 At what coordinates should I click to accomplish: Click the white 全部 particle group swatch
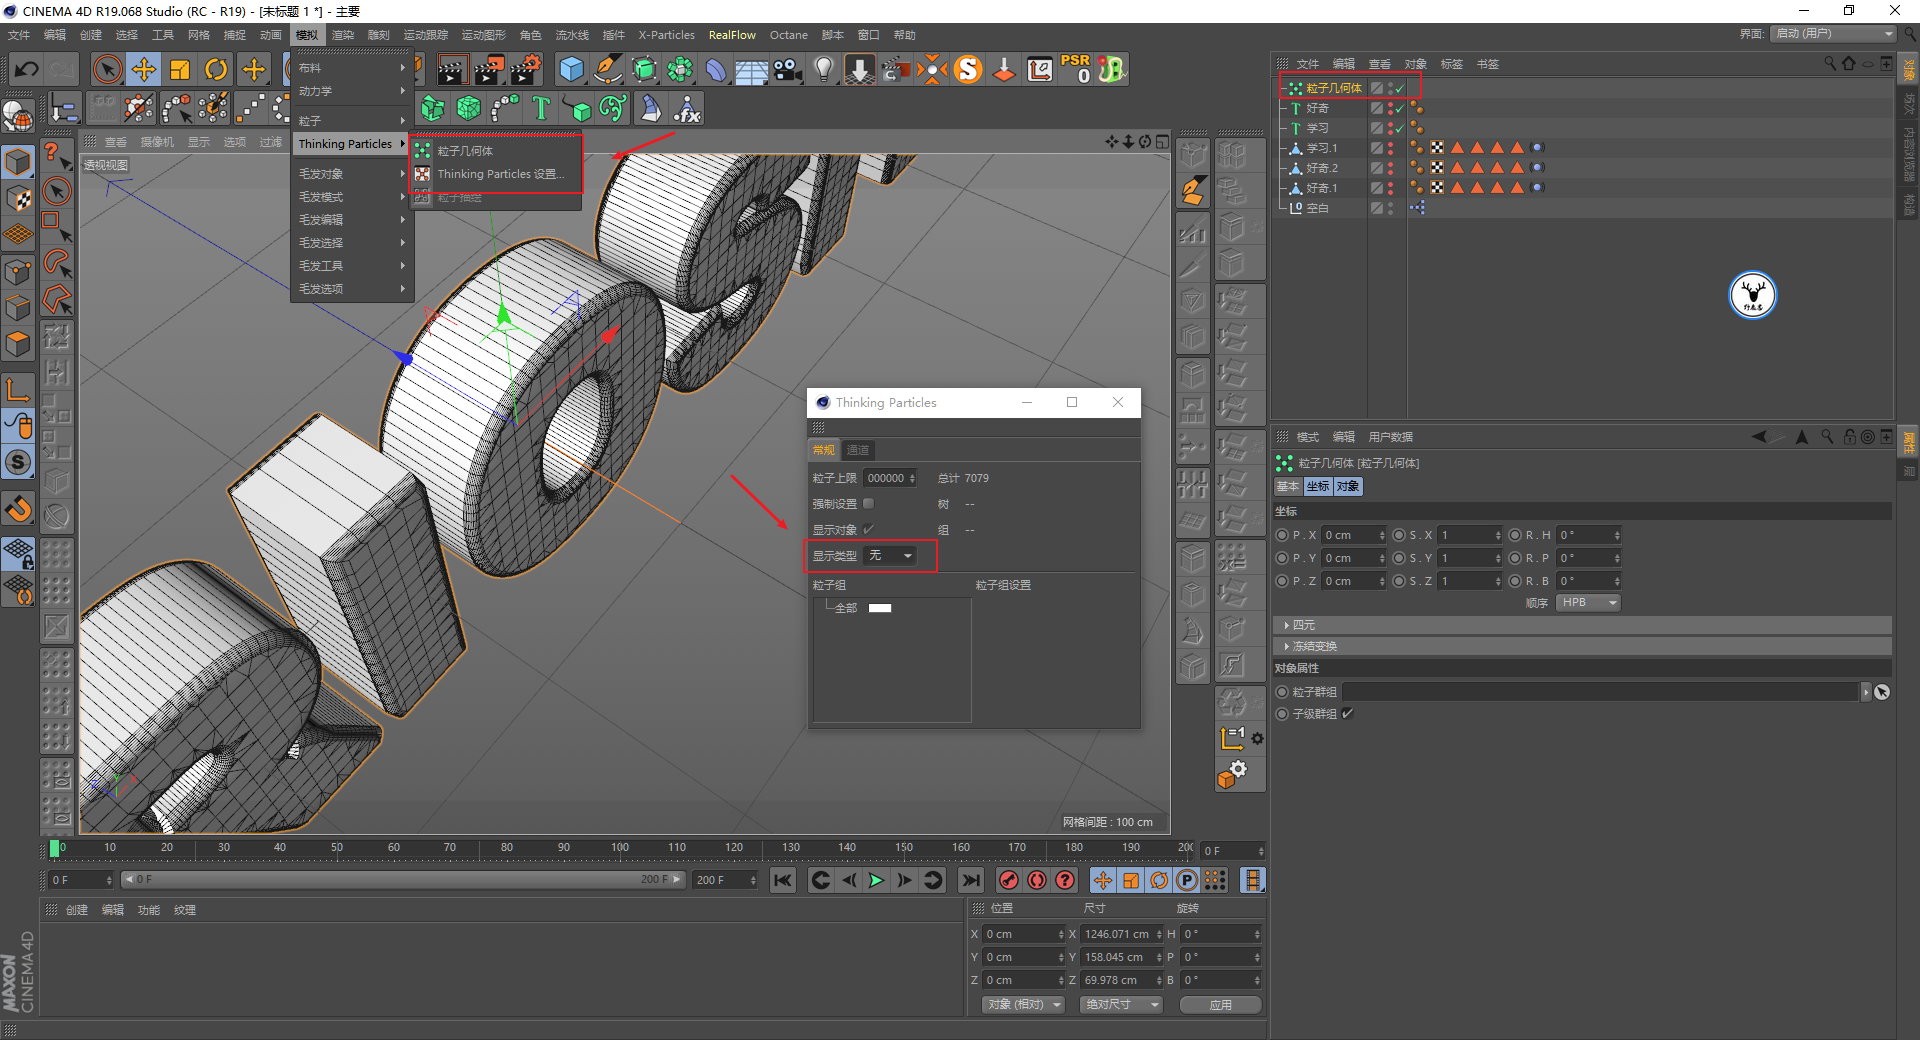(880, 608)
